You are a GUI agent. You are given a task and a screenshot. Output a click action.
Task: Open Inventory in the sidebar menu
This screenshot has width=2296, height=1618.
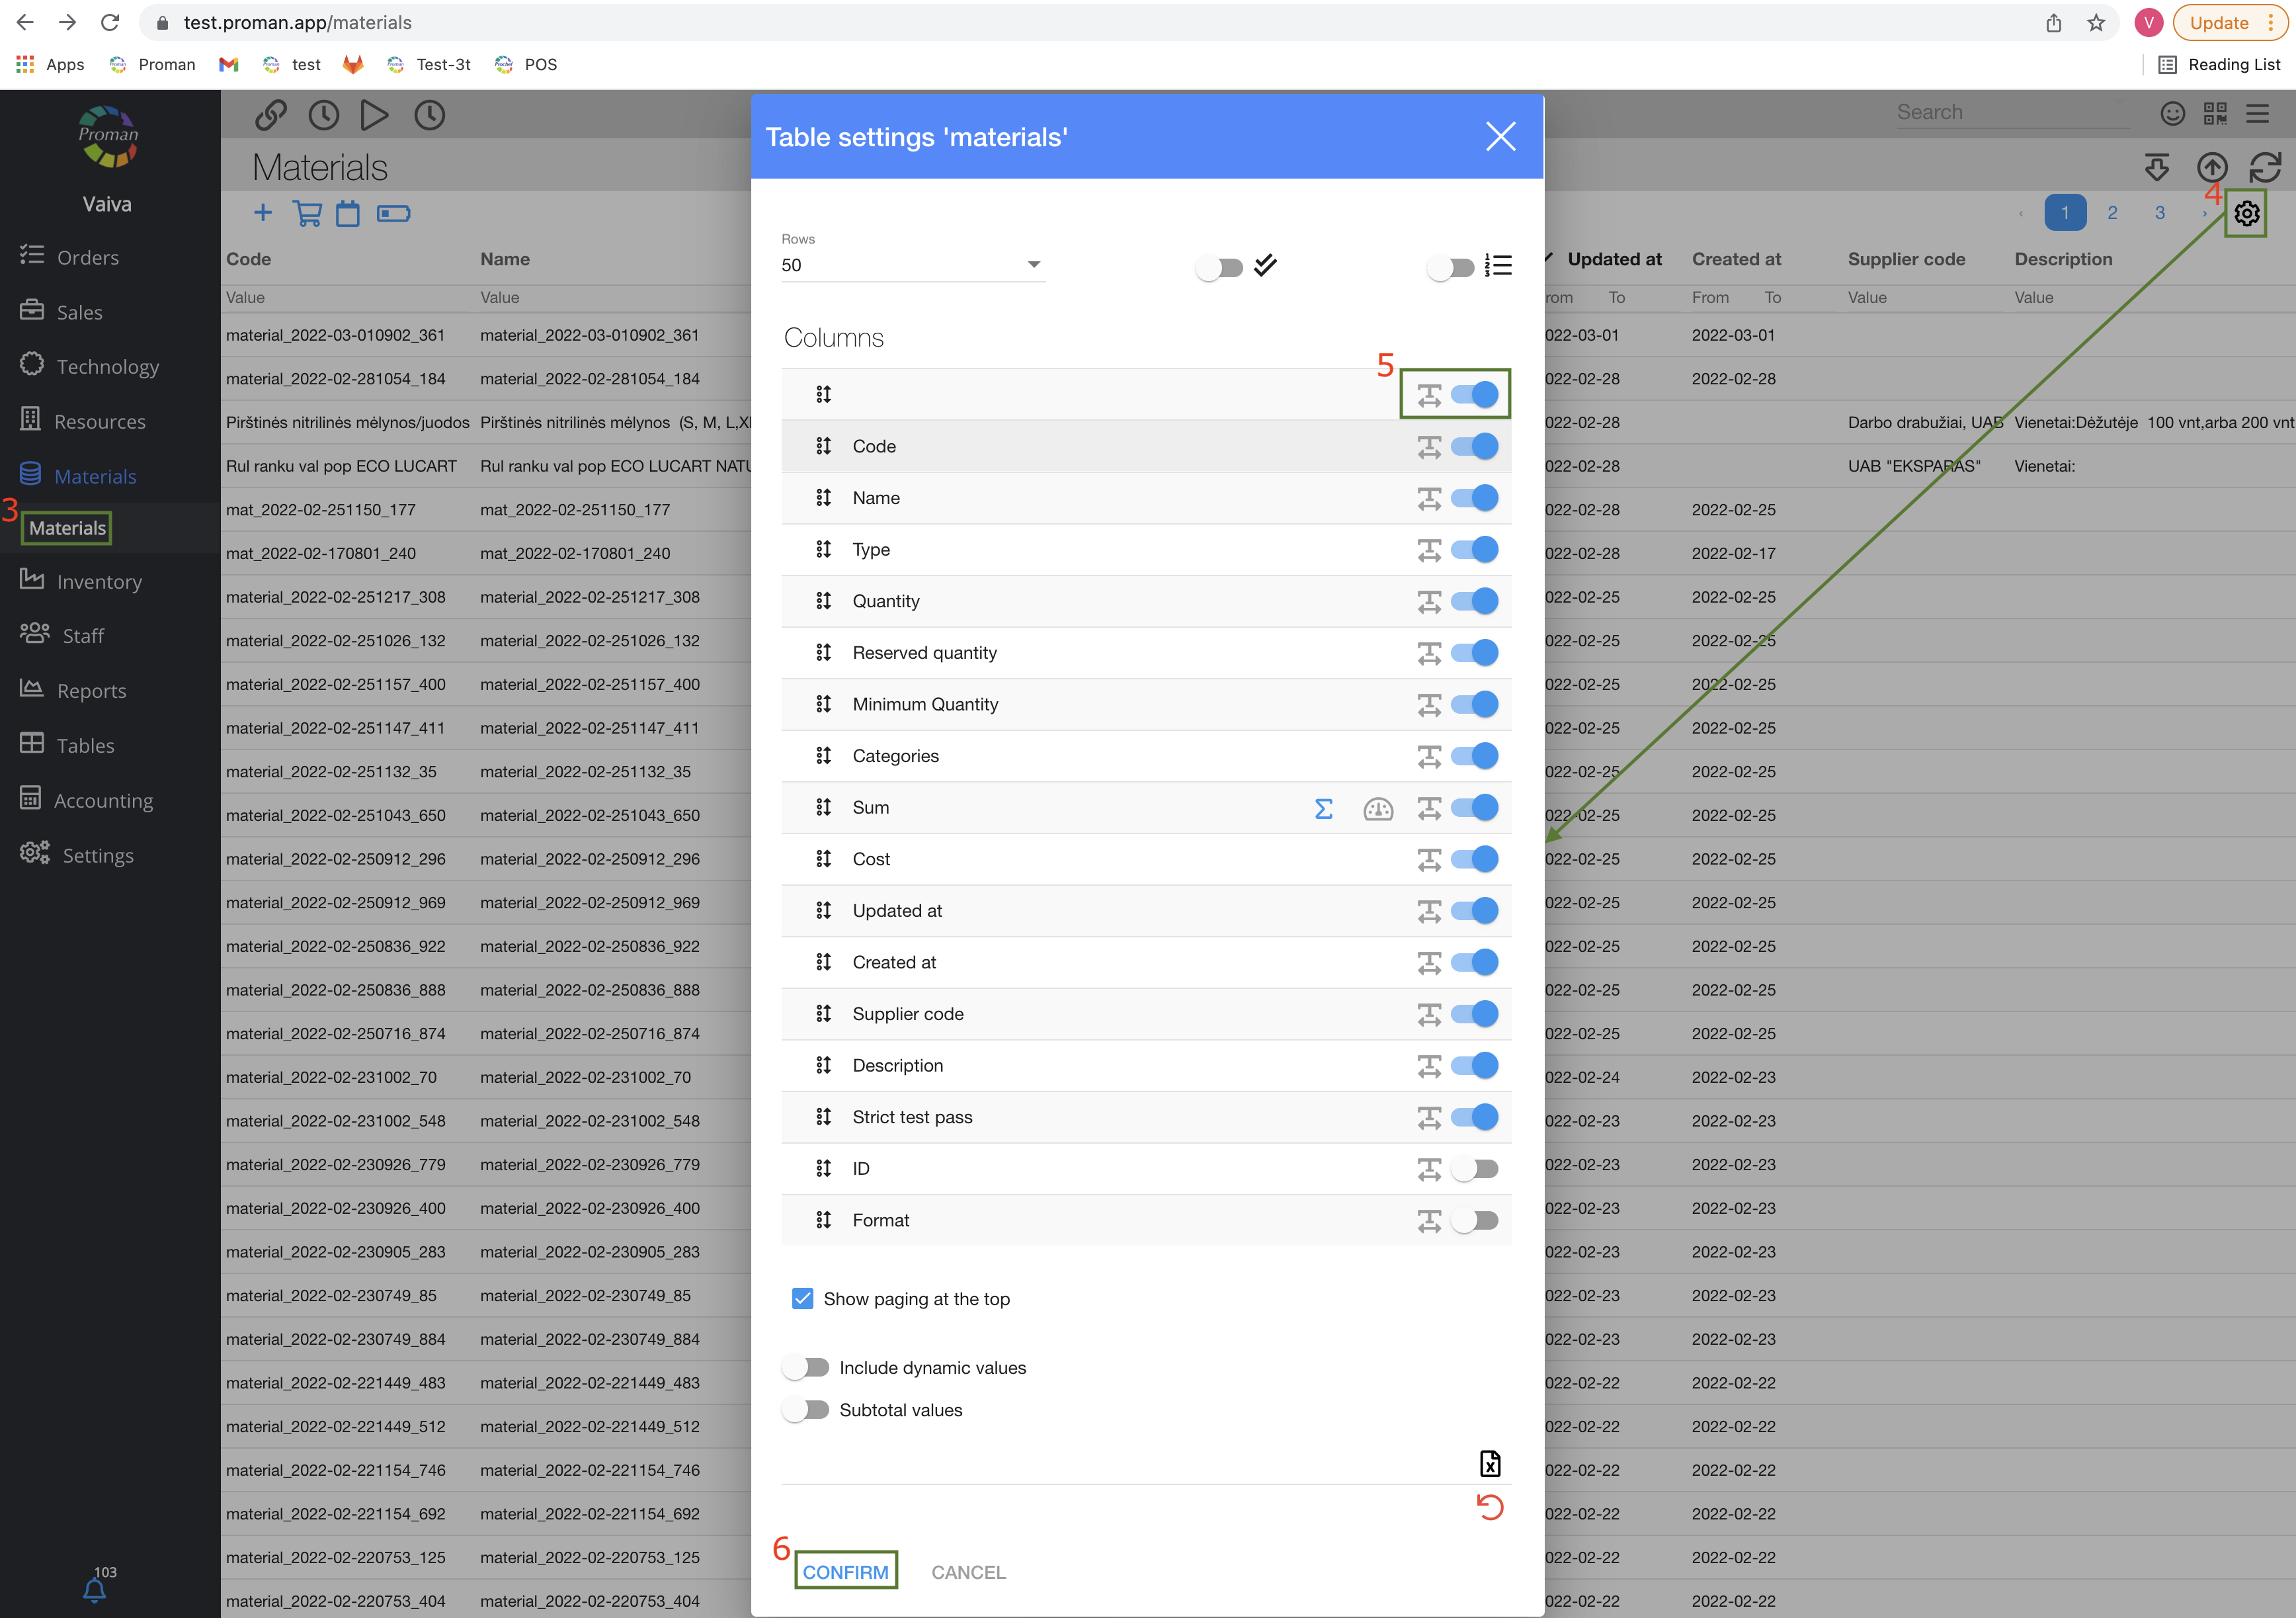pos(99,582)
